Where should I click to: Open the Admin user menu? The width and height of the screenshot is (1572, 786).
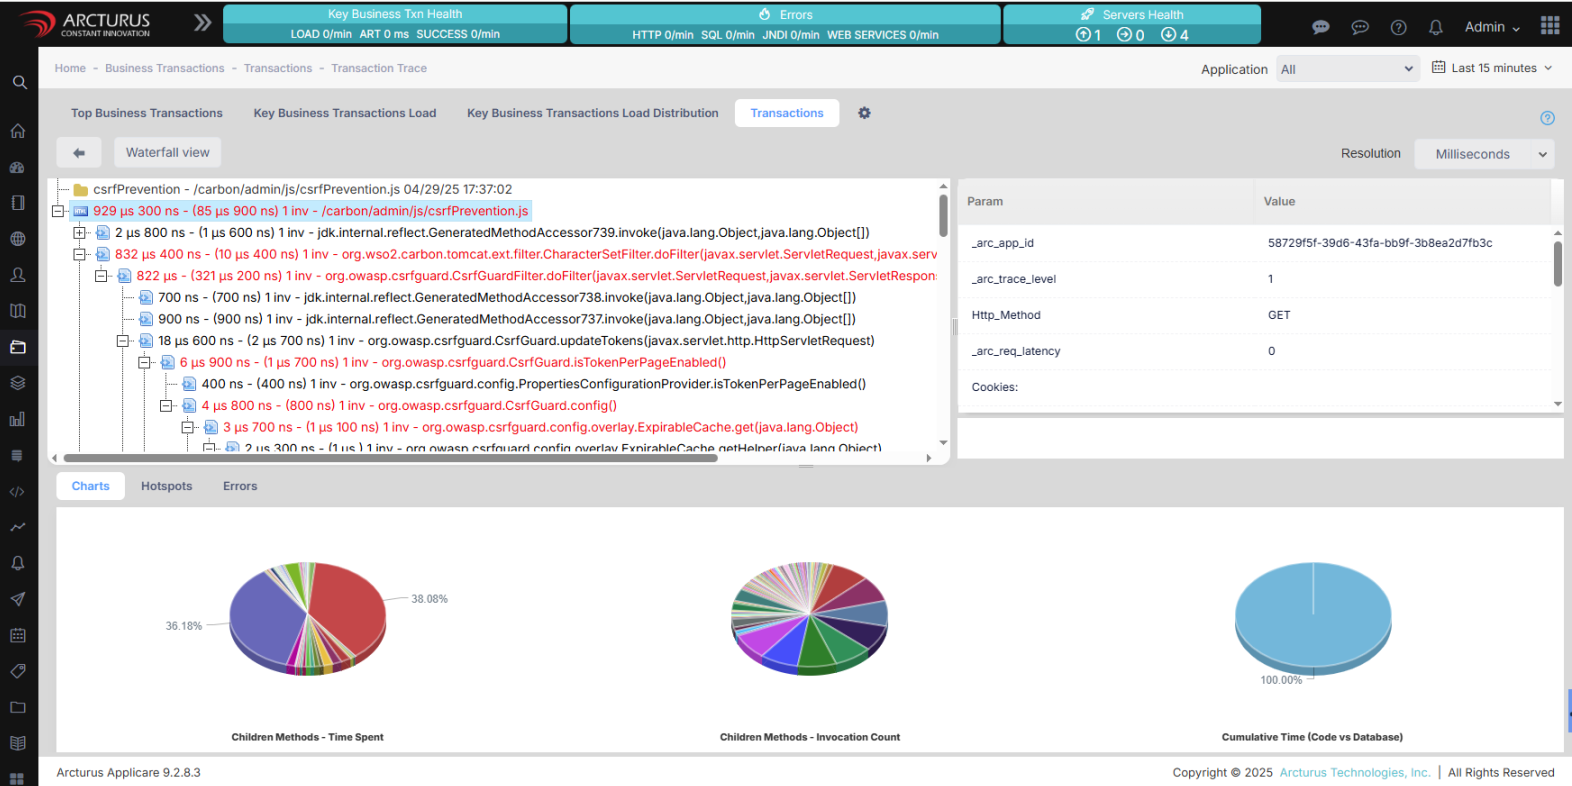[1492, 27]
